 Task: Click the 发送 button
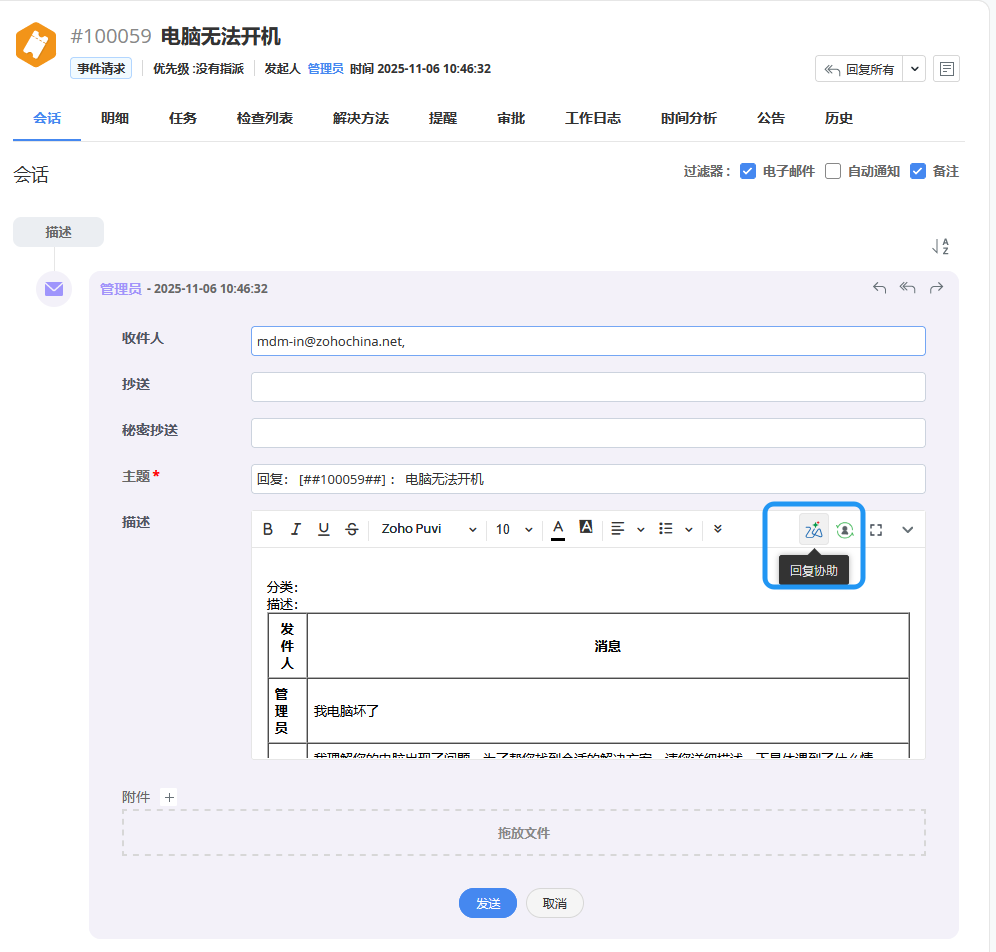(488, 903)
